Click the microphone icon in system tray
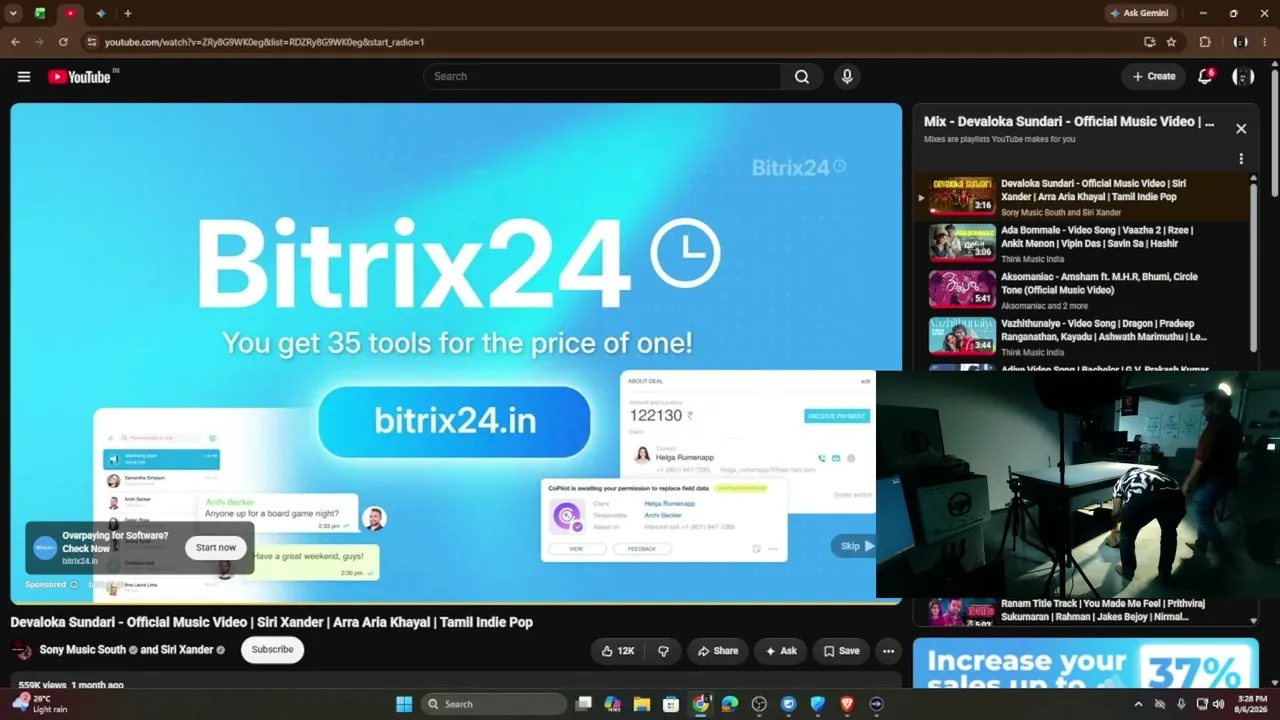This screenshot has width=1280, height=720. tap(1181, 704)
